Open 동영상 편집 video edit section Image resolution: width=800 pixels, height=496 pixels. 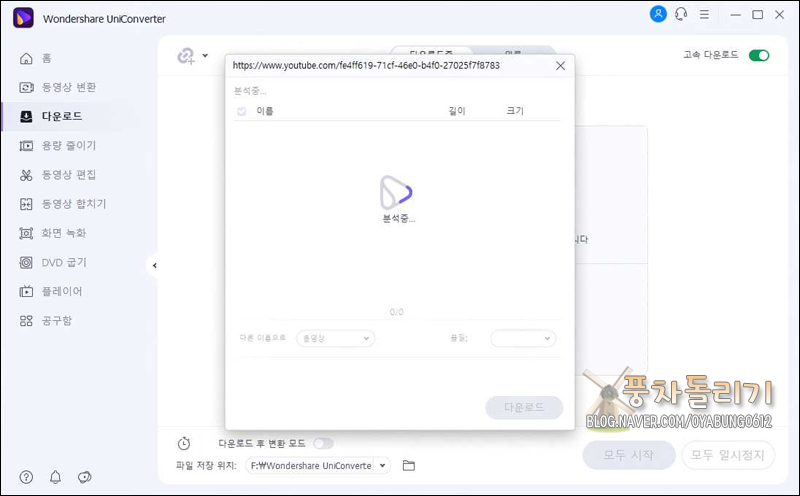click(58, 175)
